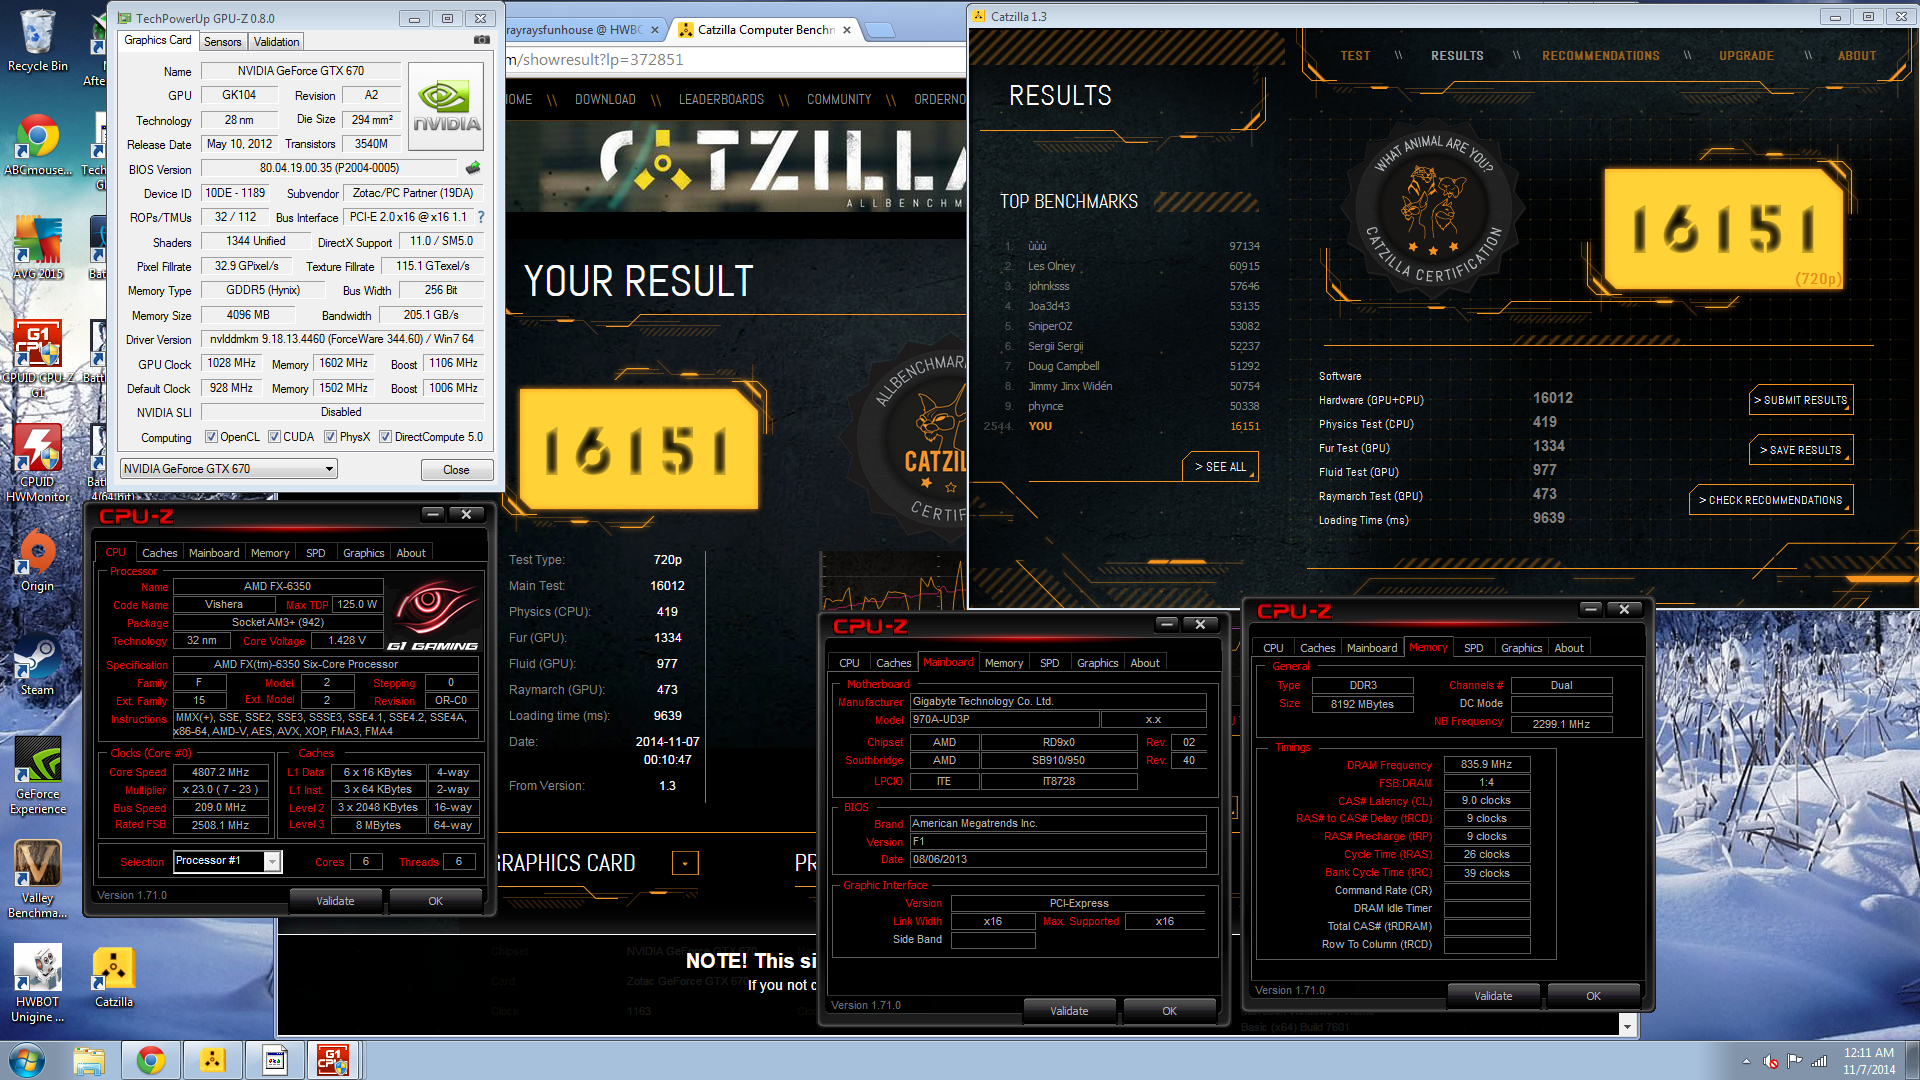1920x1080 pixels.
Task: Click the NVIDIA logo in GPU-Z
Action: point(446,106)
